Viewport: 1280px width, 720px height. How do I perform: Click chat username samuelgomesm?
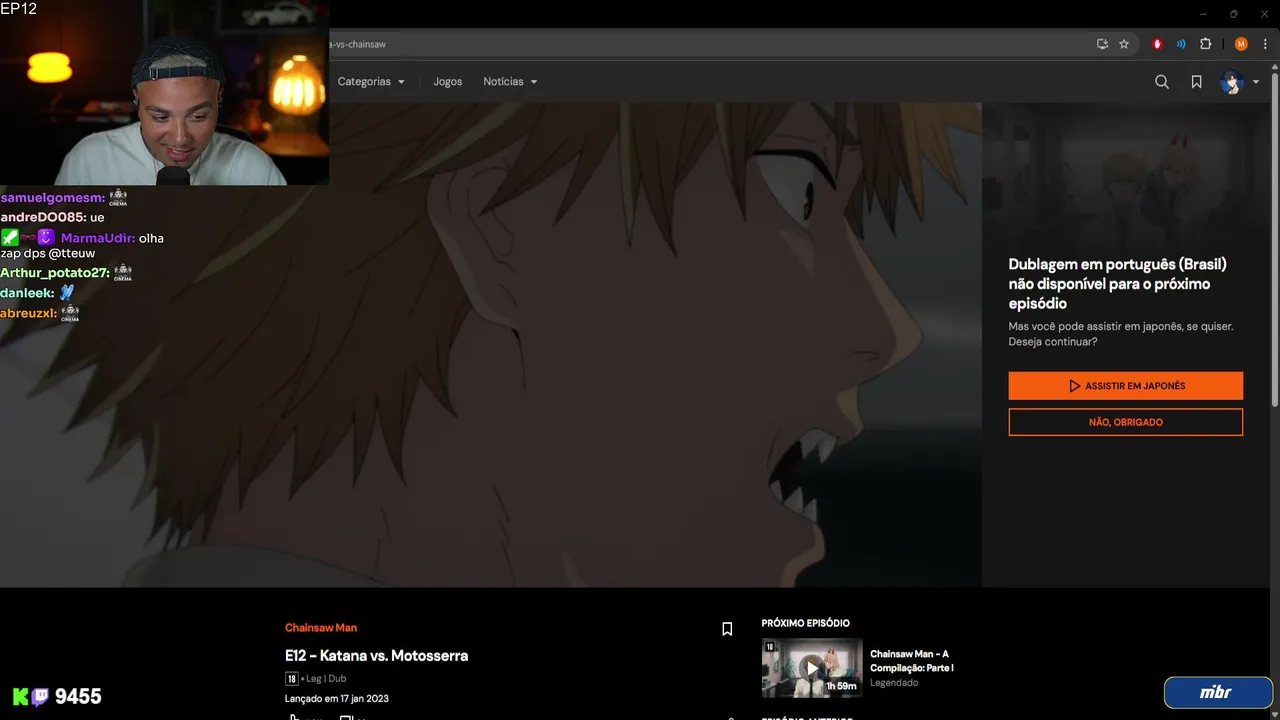[52, 197]
